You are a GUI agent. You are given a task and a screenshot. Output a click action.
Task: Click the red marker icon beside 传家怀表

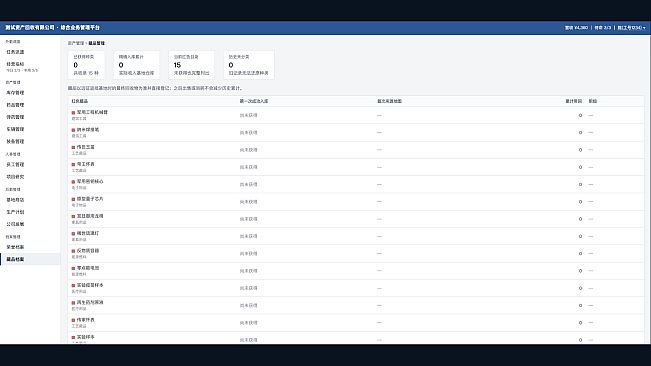[73, 320]
